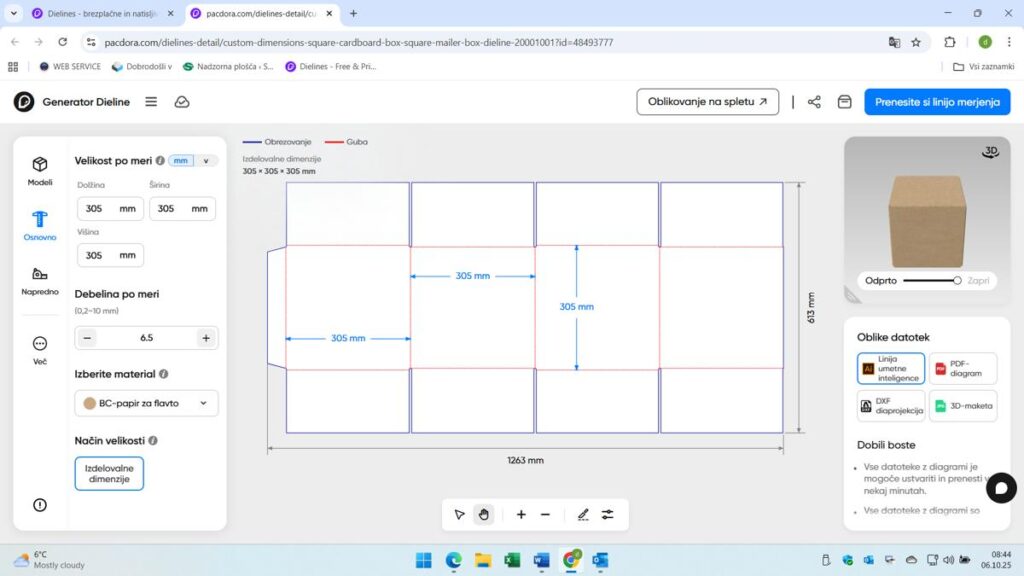Click the Odprto–Zapri box opening slider

pyautogui.click(x=931, y=281)
